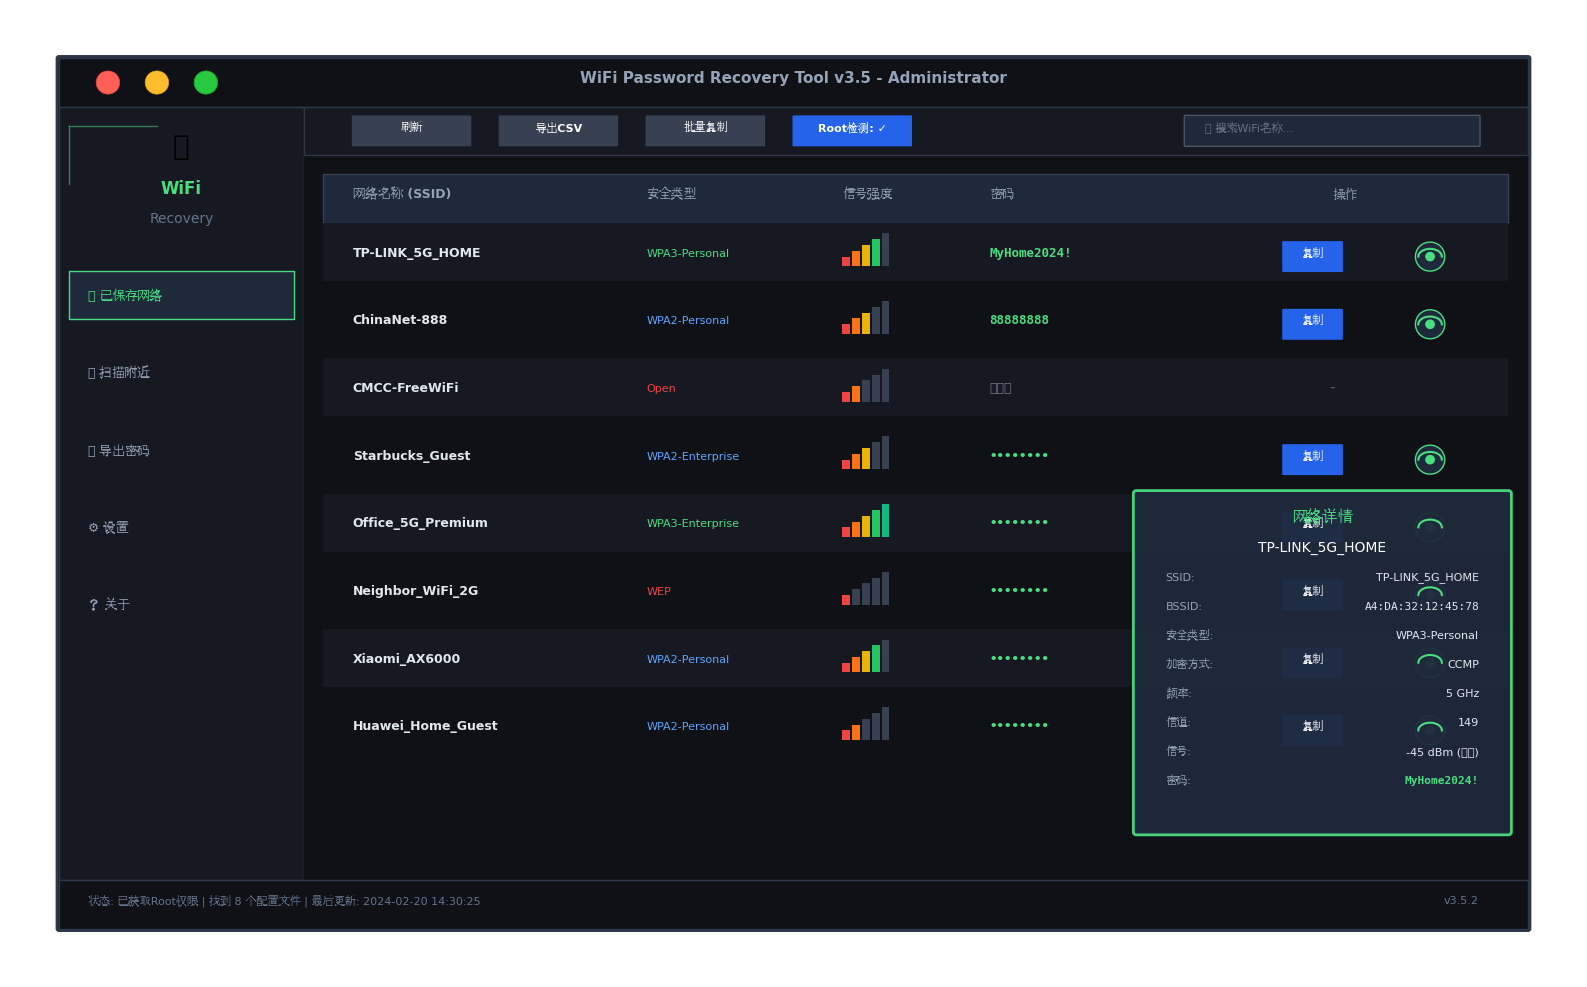Click the WiFi Recovery logo in sidebar

181,178
